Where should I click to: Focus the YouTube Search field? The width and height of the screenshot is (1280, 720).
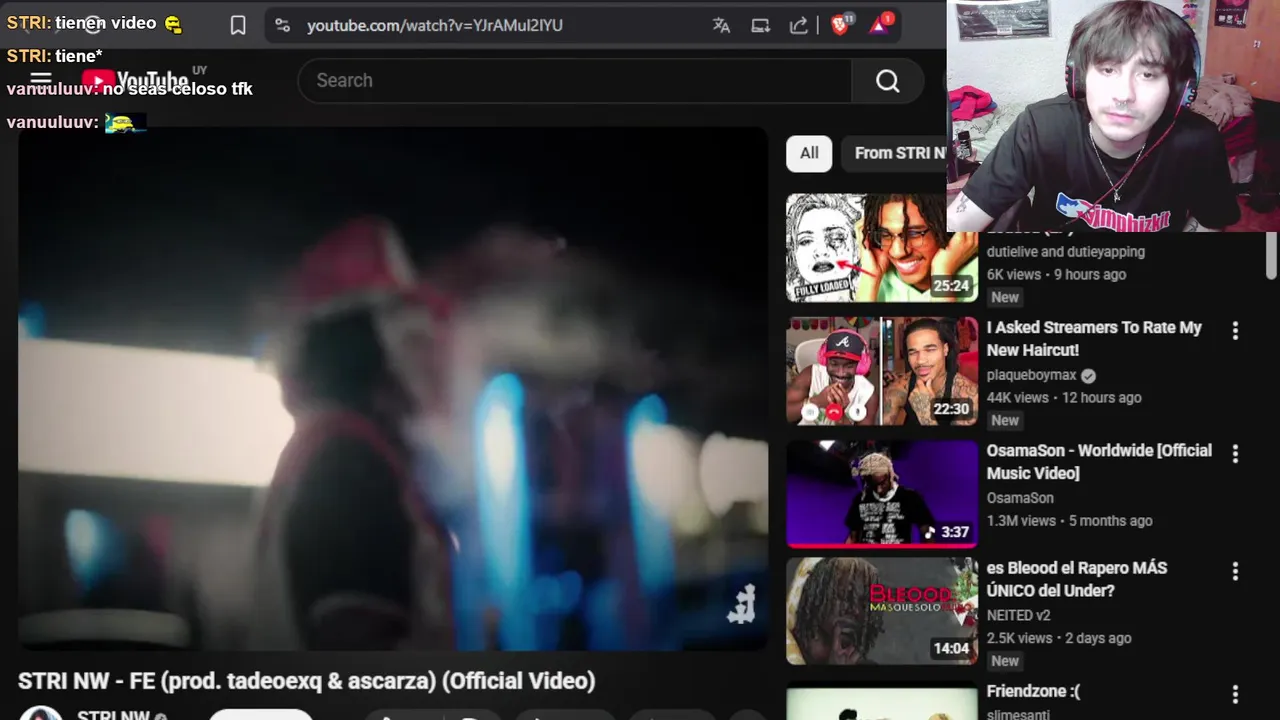575,81
